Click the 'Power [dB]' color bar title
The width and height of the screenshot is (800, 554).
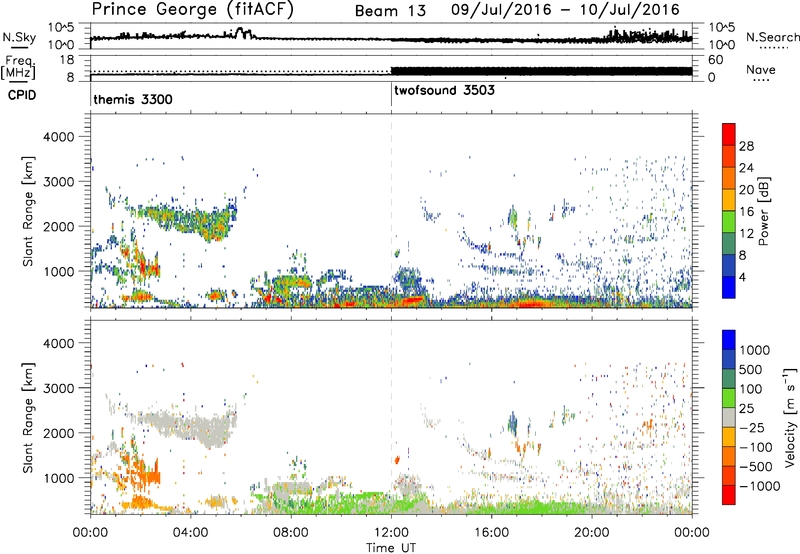pos(764,211)
